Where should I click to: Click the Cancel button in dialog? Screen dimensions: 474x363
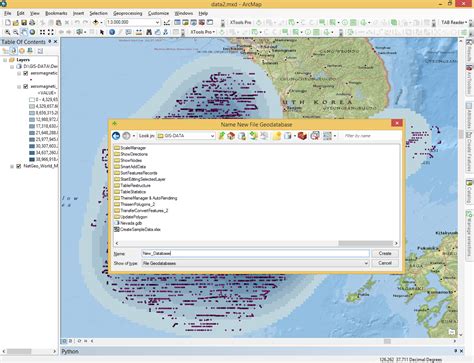pyautogui.click(x=385, y=263)
